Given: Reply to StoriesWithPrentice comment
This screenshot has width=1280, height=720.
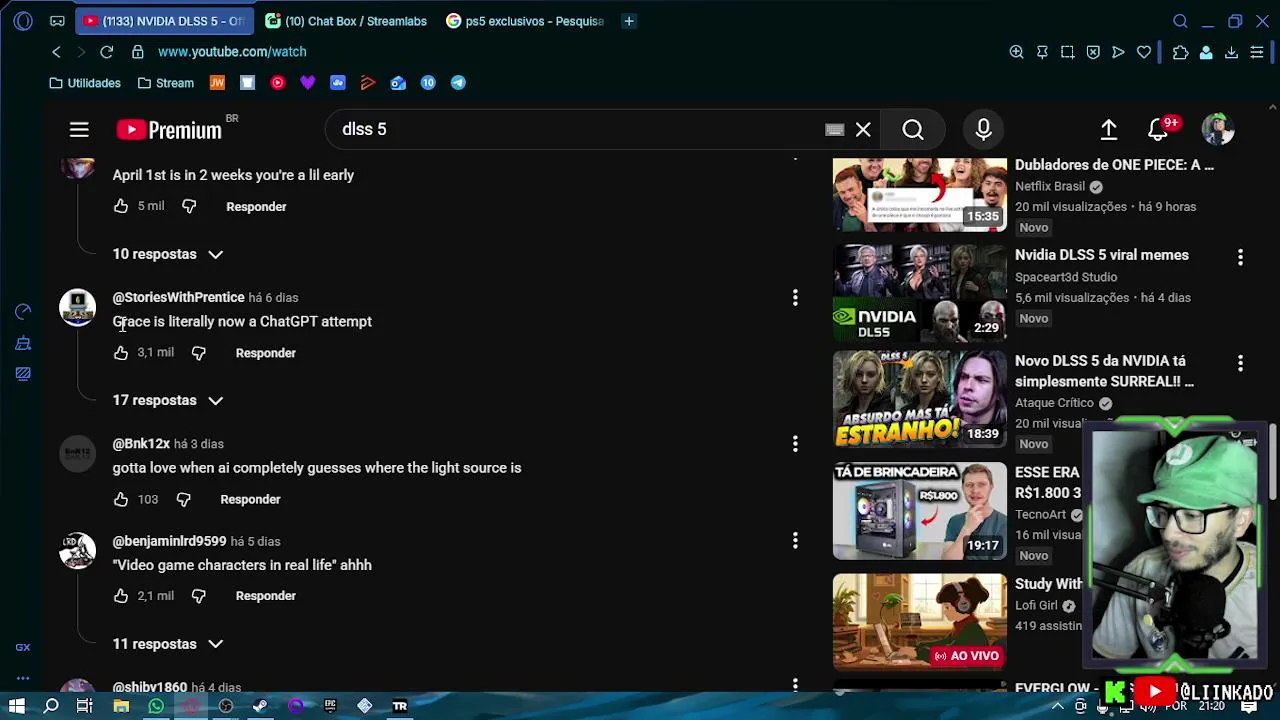Looking at the screenshot, I should click(265, 353).
